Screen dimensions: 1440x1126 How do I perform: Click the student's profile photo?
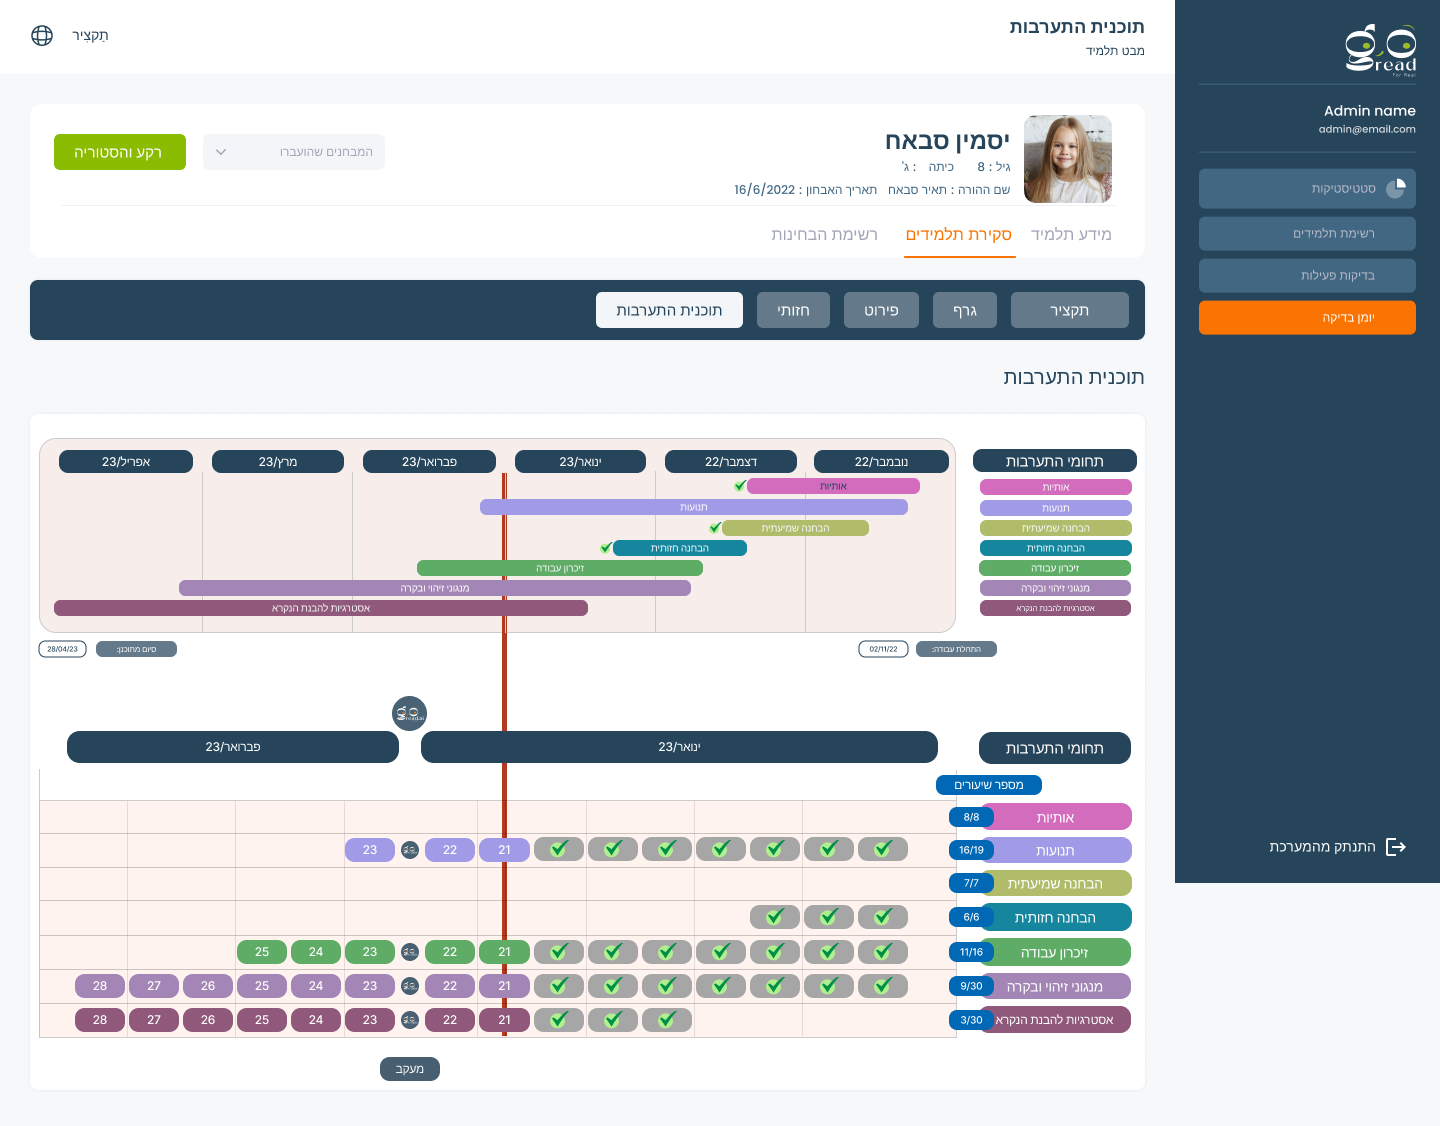click(x=1067, y=159)
